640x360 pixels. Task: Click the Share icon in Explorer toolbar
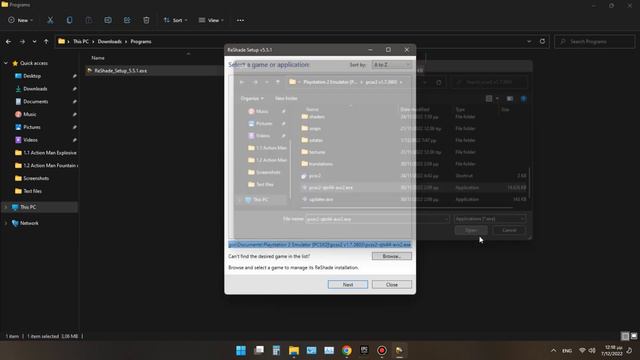(127, 20)
